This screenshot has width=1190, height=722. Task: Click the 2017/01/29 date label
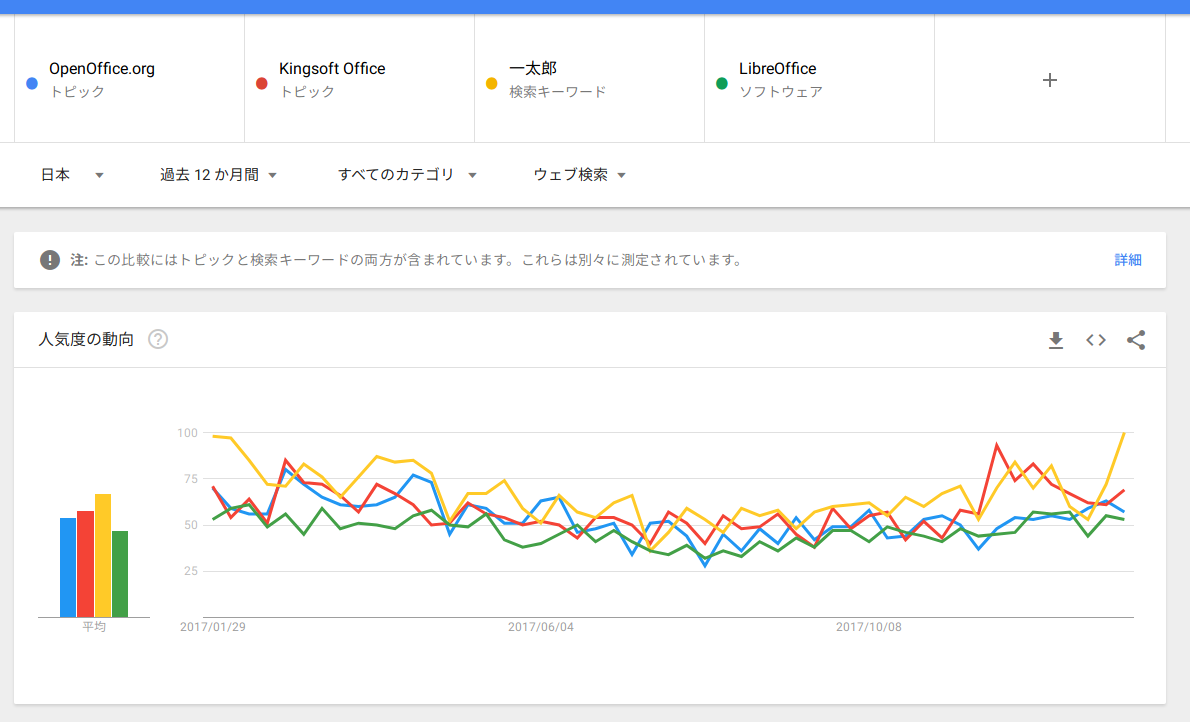click(x=212, y=627)
